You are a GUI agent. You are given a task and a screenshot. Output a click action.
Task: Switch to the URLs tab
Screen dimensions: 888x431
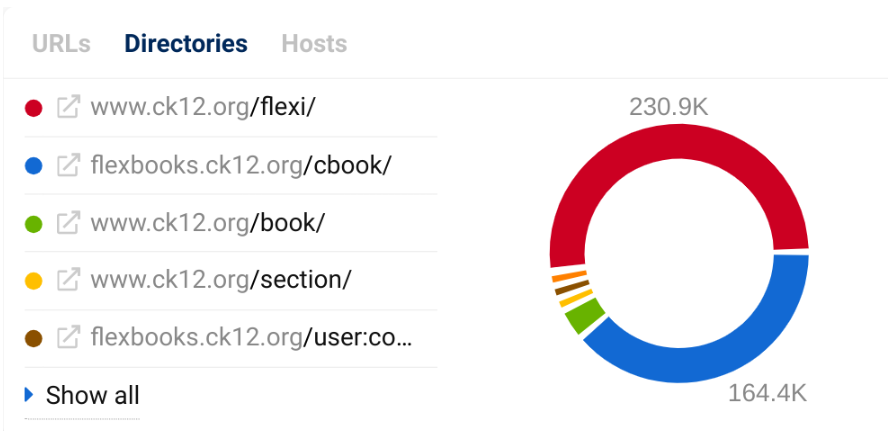pos(61,44)
